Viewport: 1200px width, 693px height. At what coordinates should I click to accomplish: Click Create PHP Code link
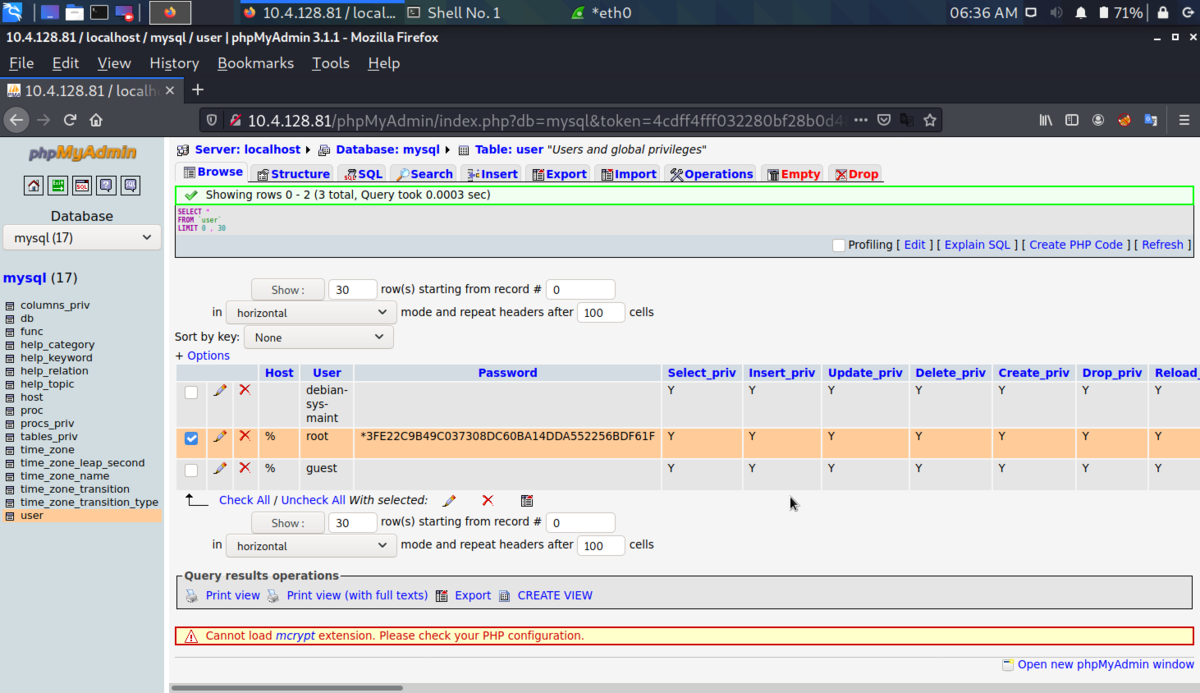[1076, 245]
